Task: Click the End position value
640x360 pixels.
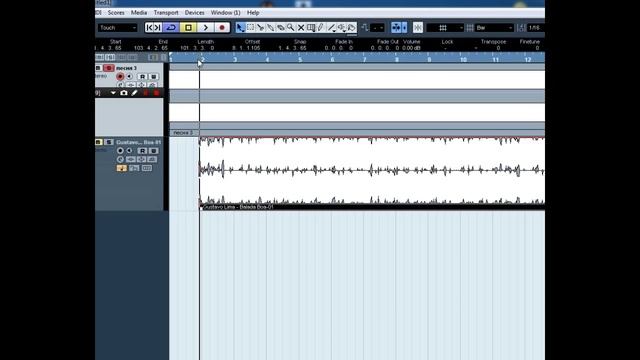Action: coord(151,48)
